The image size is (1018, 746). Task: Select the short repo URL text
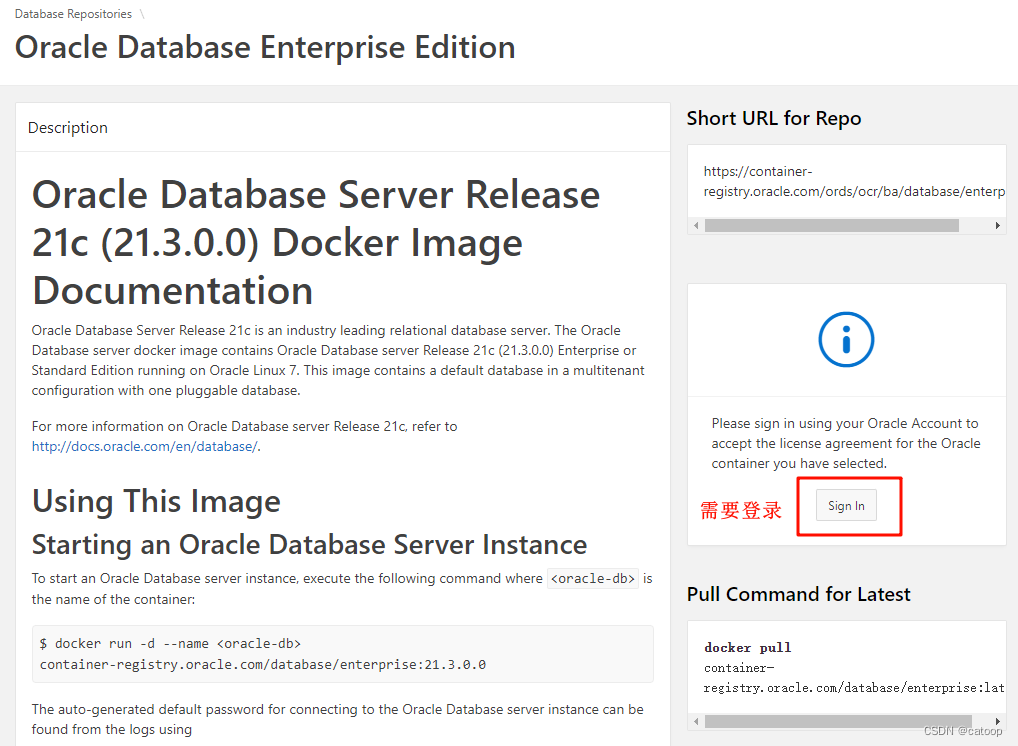click(846, 181)
